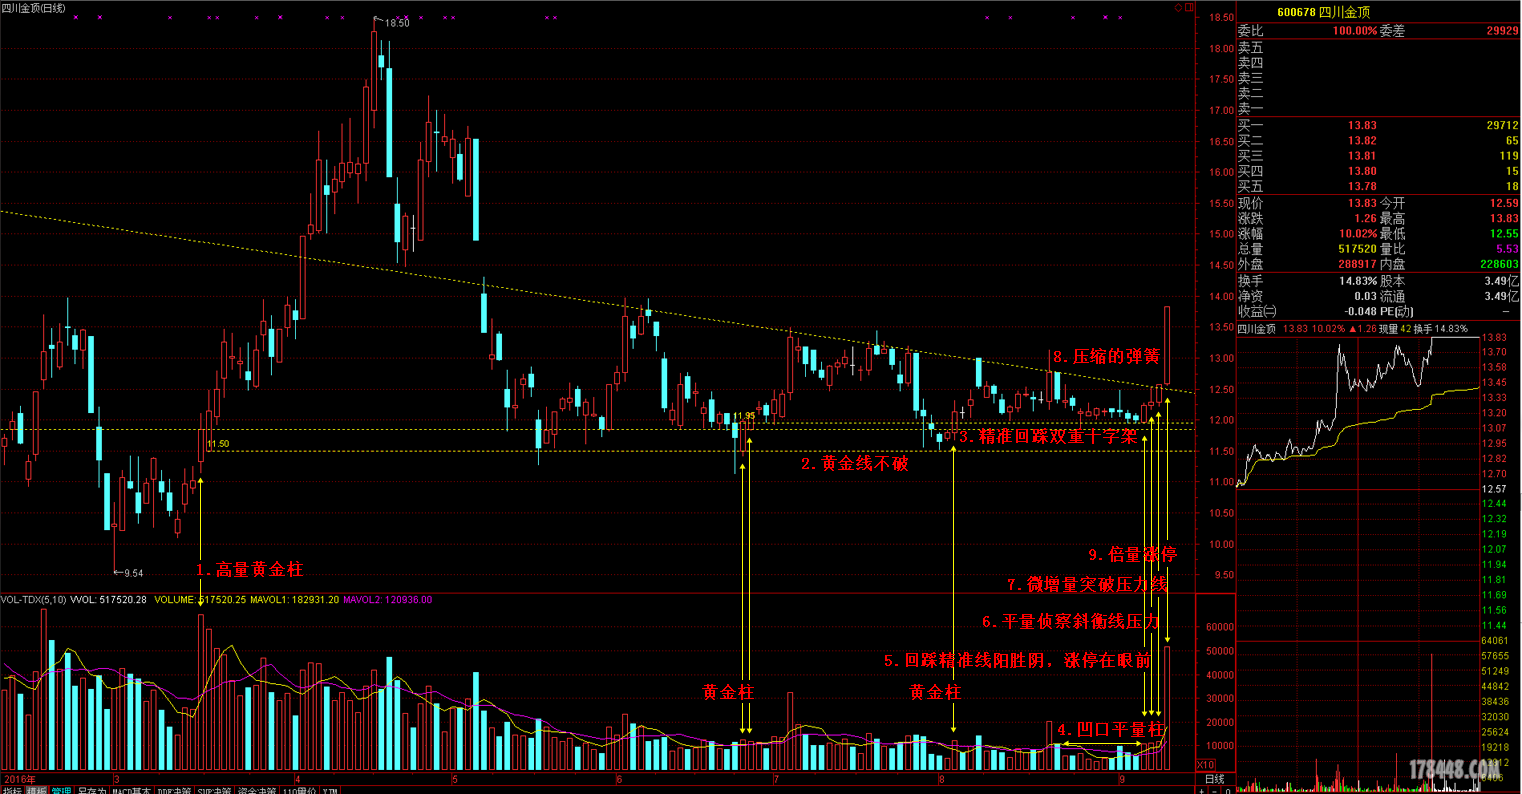Click the 买一 volume 29712
The height and width of the screenshot is (794, 1522).
click(1503, 126)
